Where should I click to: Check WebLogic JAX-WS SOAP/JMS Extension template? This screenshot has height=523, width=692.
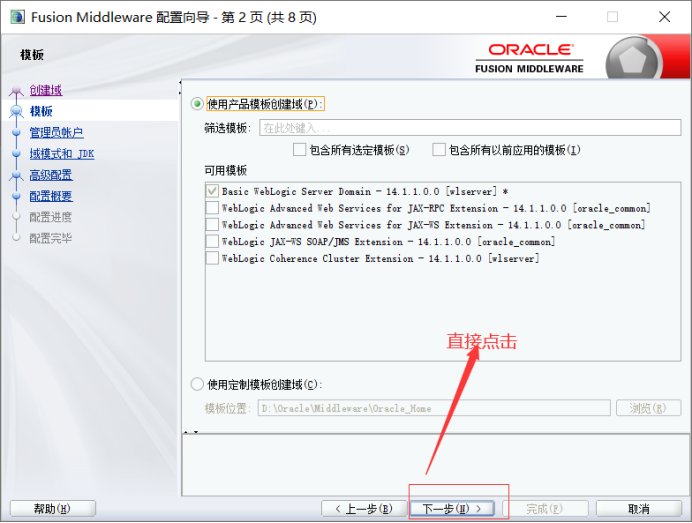click(x=212, y=241)
